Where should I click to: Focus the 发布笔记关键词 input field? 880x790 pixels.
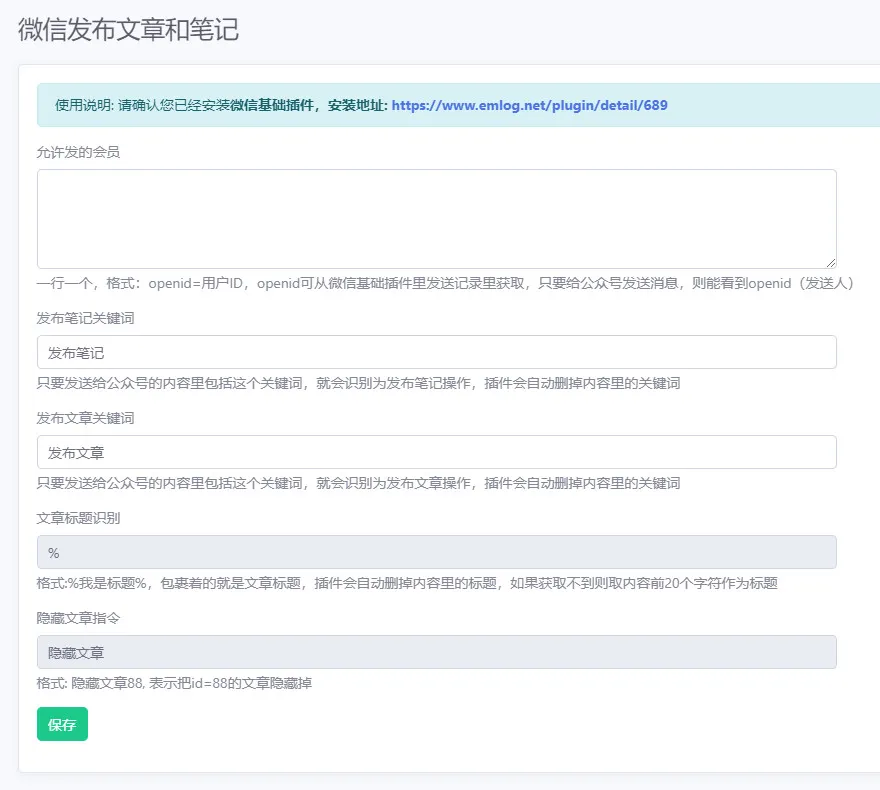click(437, 352)
